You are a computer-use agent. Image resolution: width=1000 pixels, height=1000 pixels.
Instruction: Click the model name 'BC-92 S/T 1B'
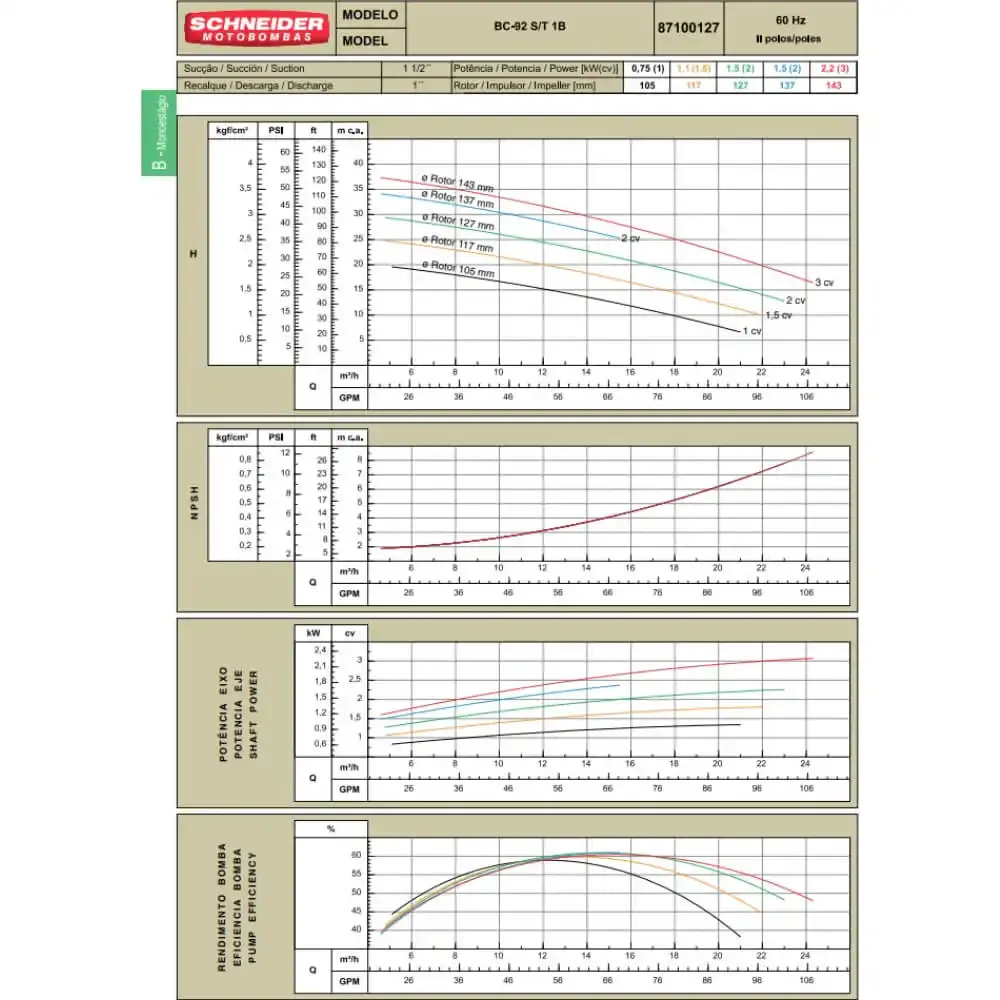(x=529, y=26)
